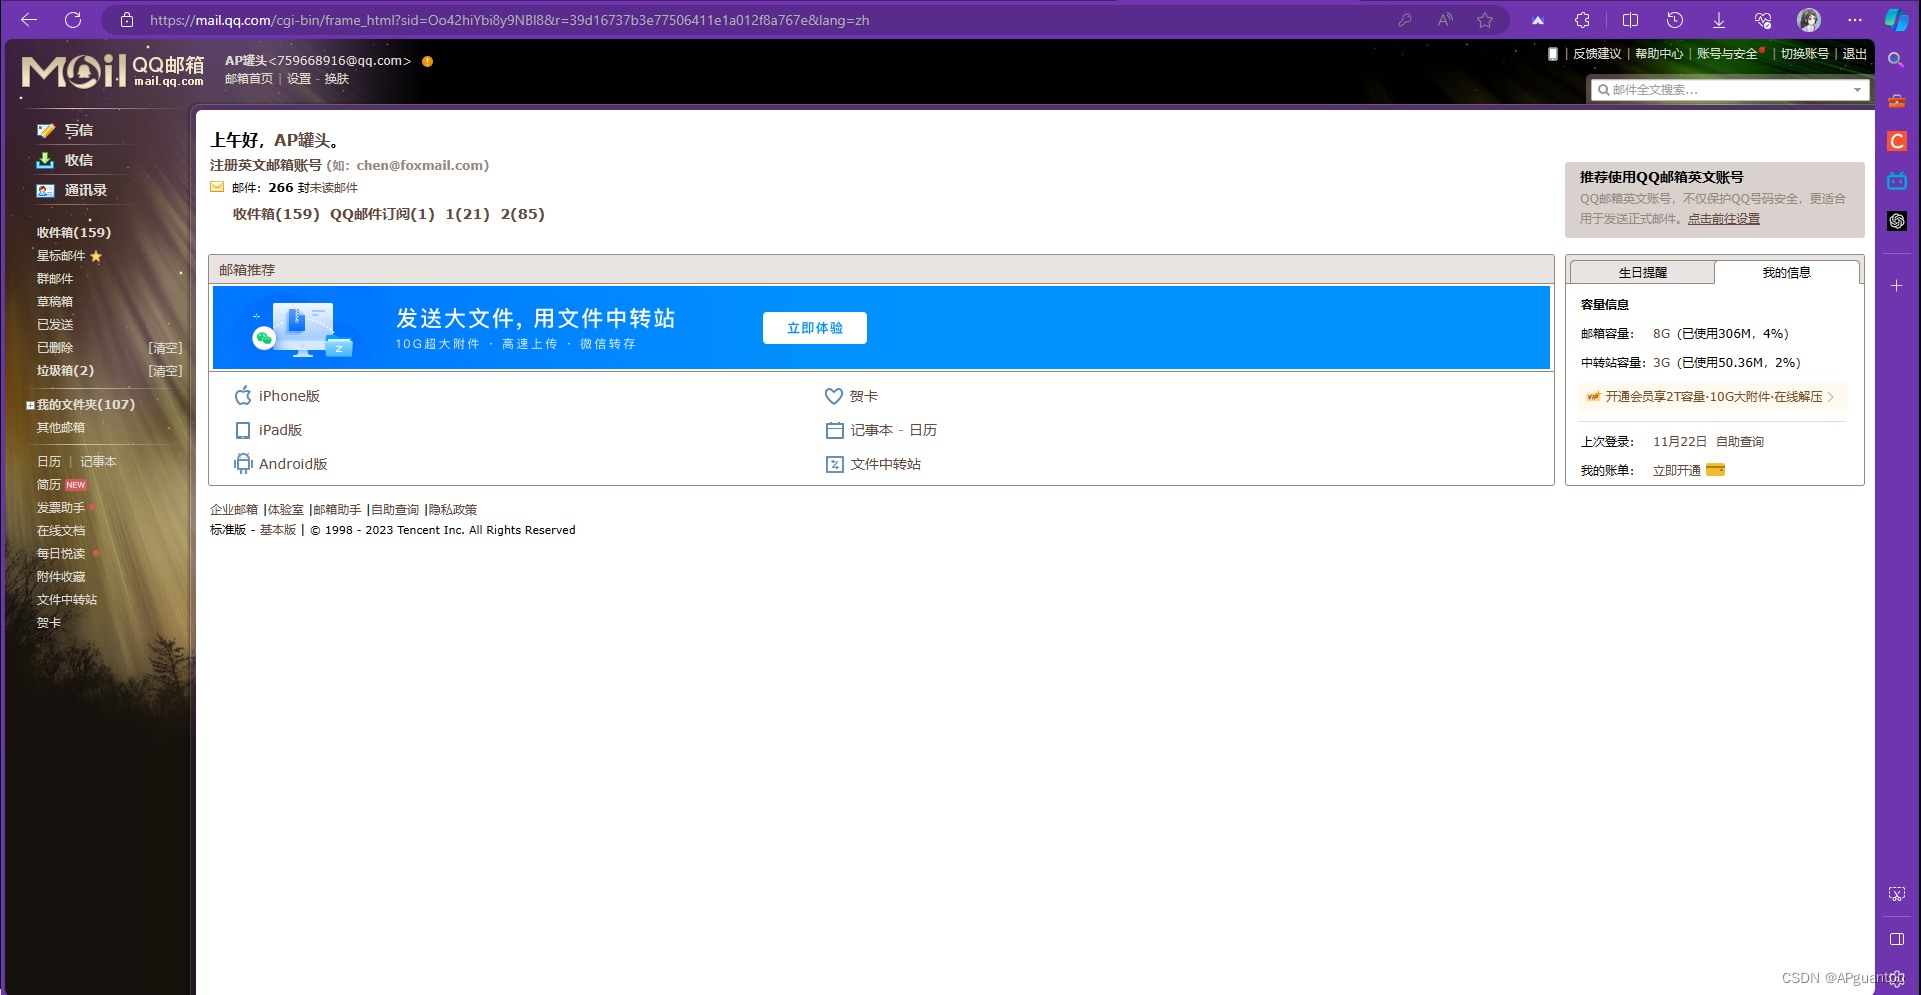Image resolution: width=1921 pixels, height=995 pixels.
Task: Open the browser split screen icon
Action: (x=1630, y=20)
